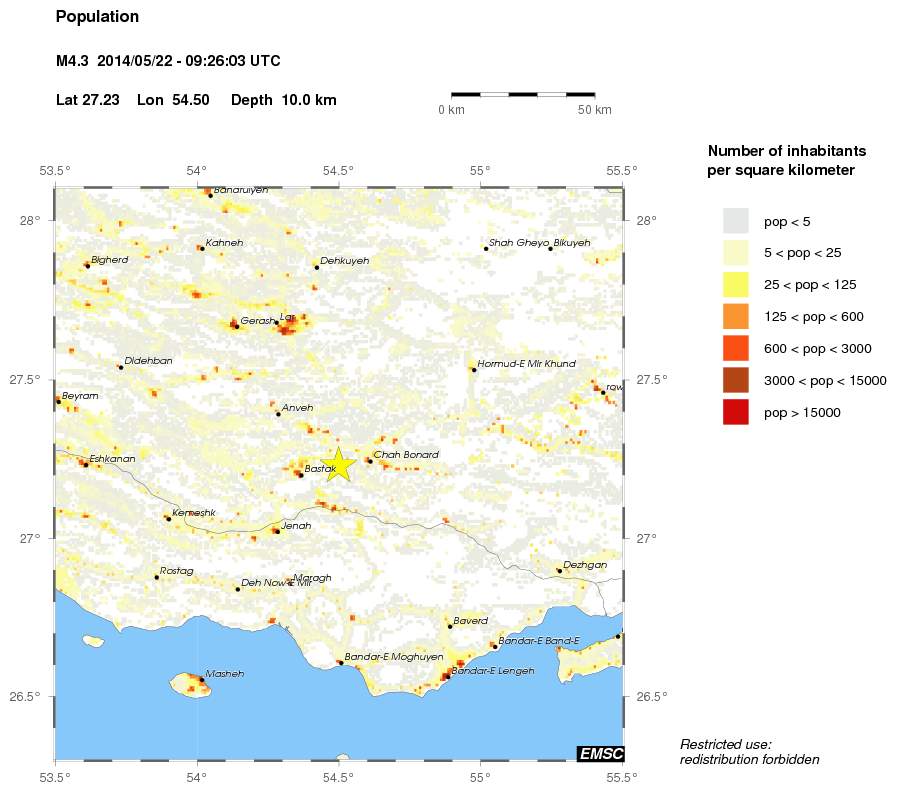Click the brown '3000 < pop < 15000' swatch
The image size is (897, 792).
click(x=736, y=381)
